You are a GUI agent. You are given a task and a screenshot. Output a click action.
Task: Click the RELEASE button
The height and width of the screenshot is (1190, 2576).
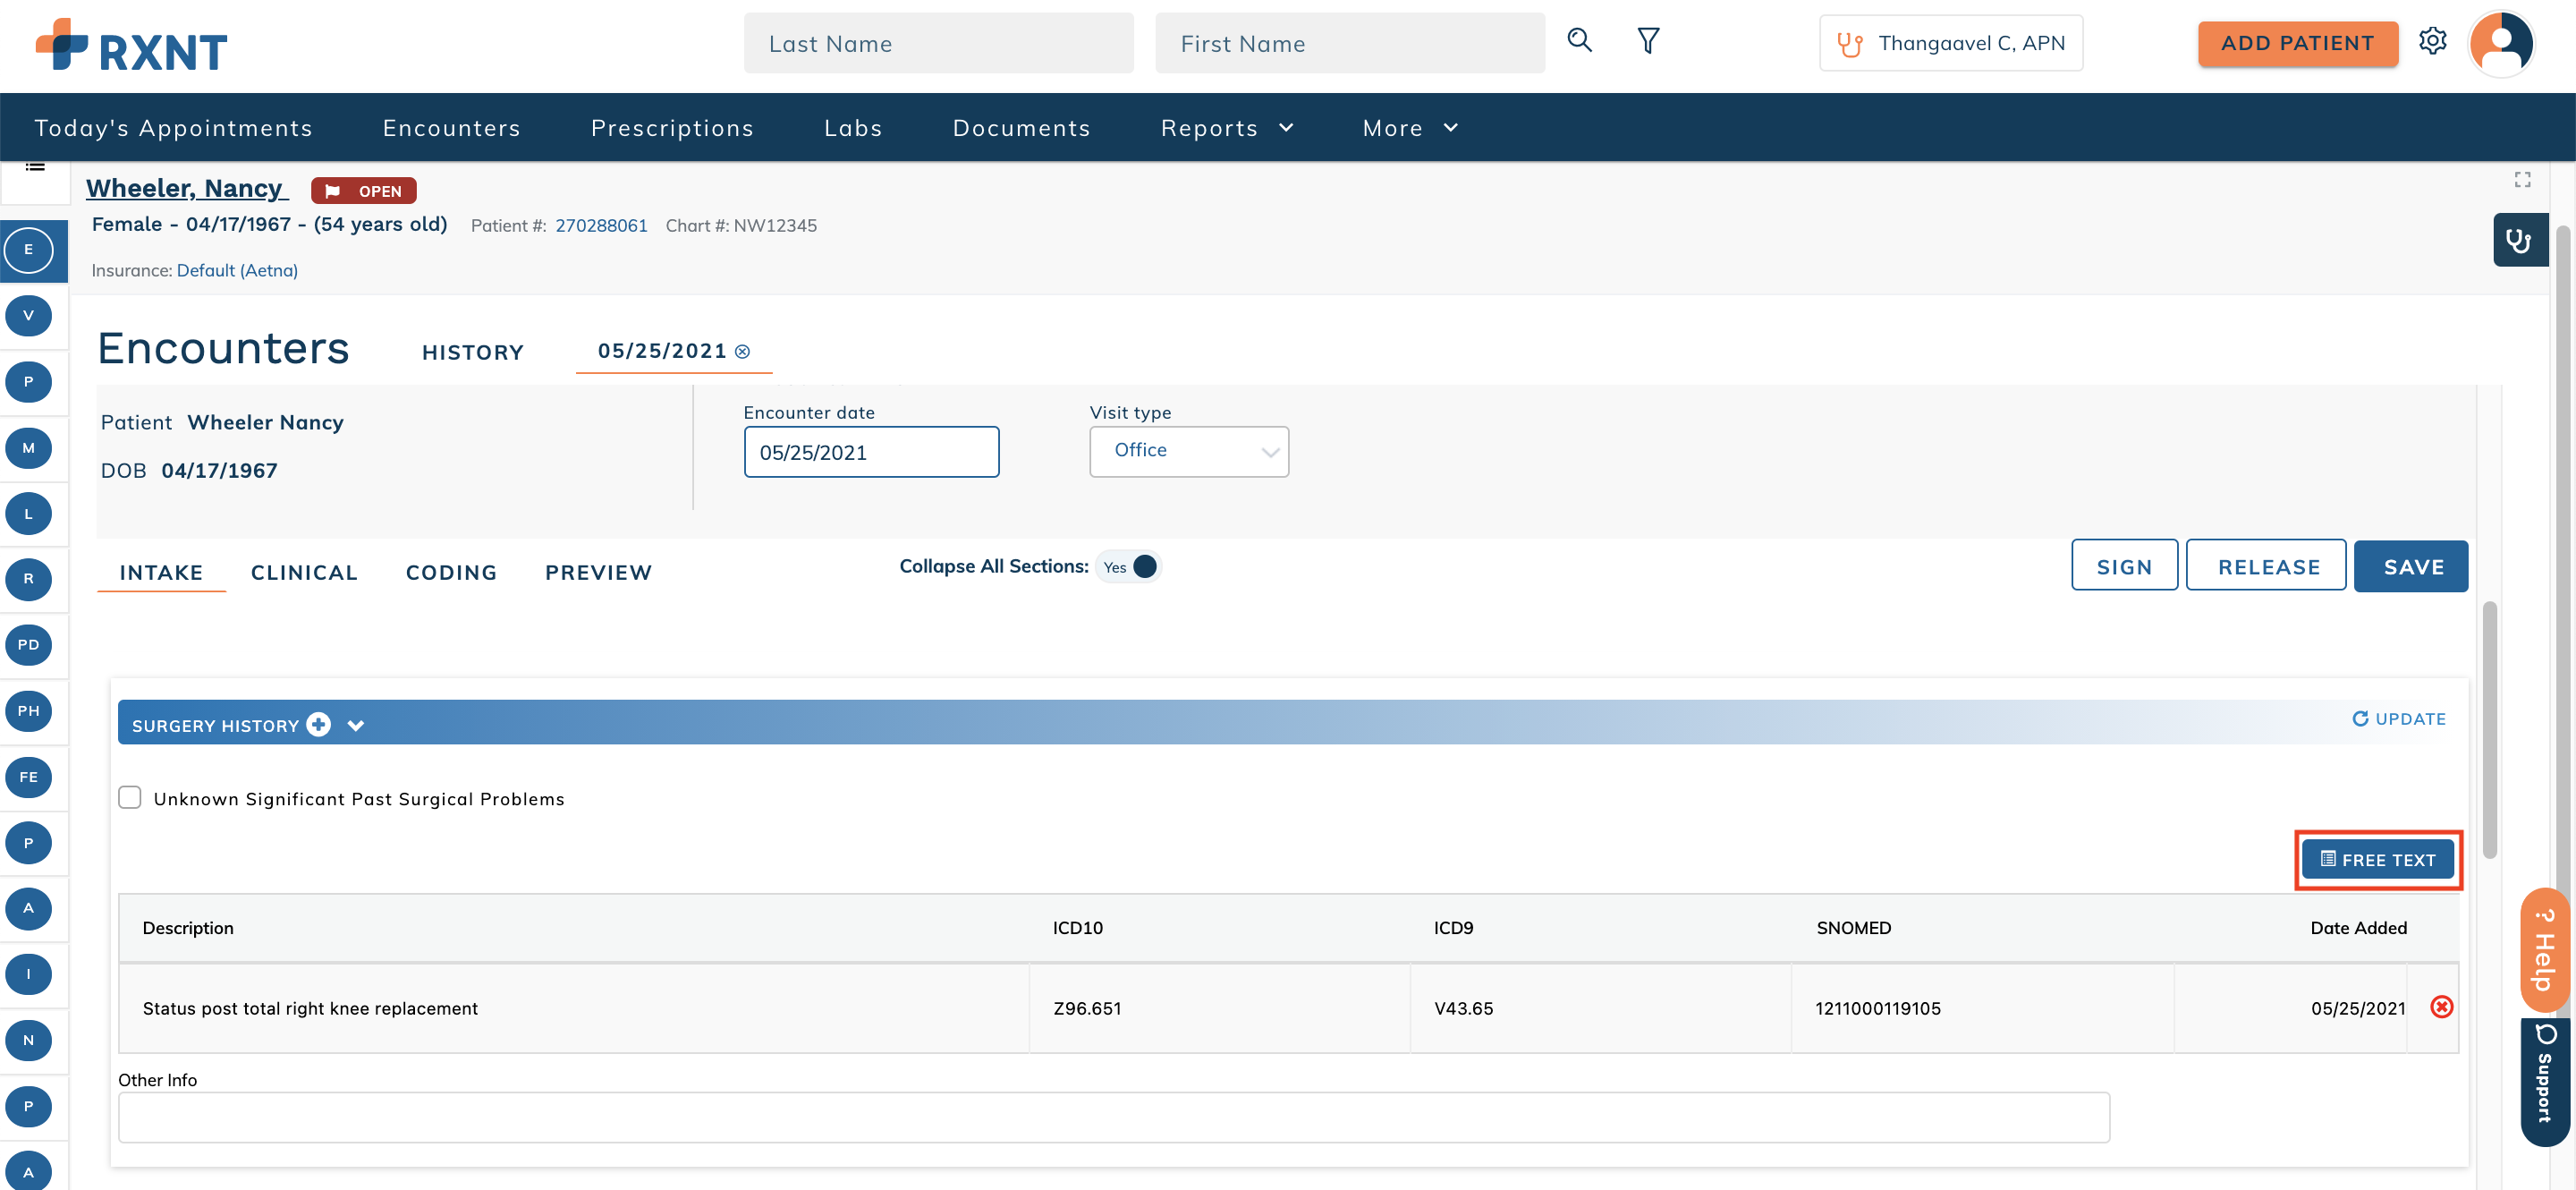(2265, 566)
